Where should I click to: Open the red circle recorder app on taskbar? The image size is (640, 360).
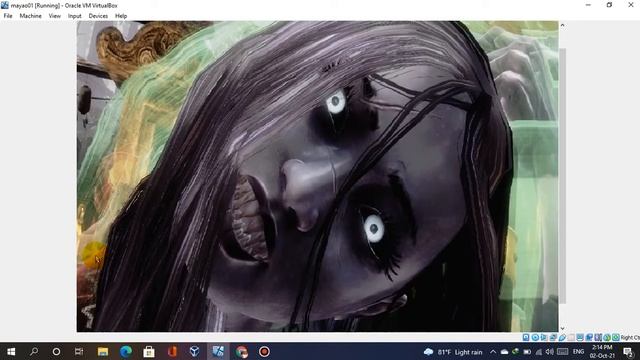point(264,351)
